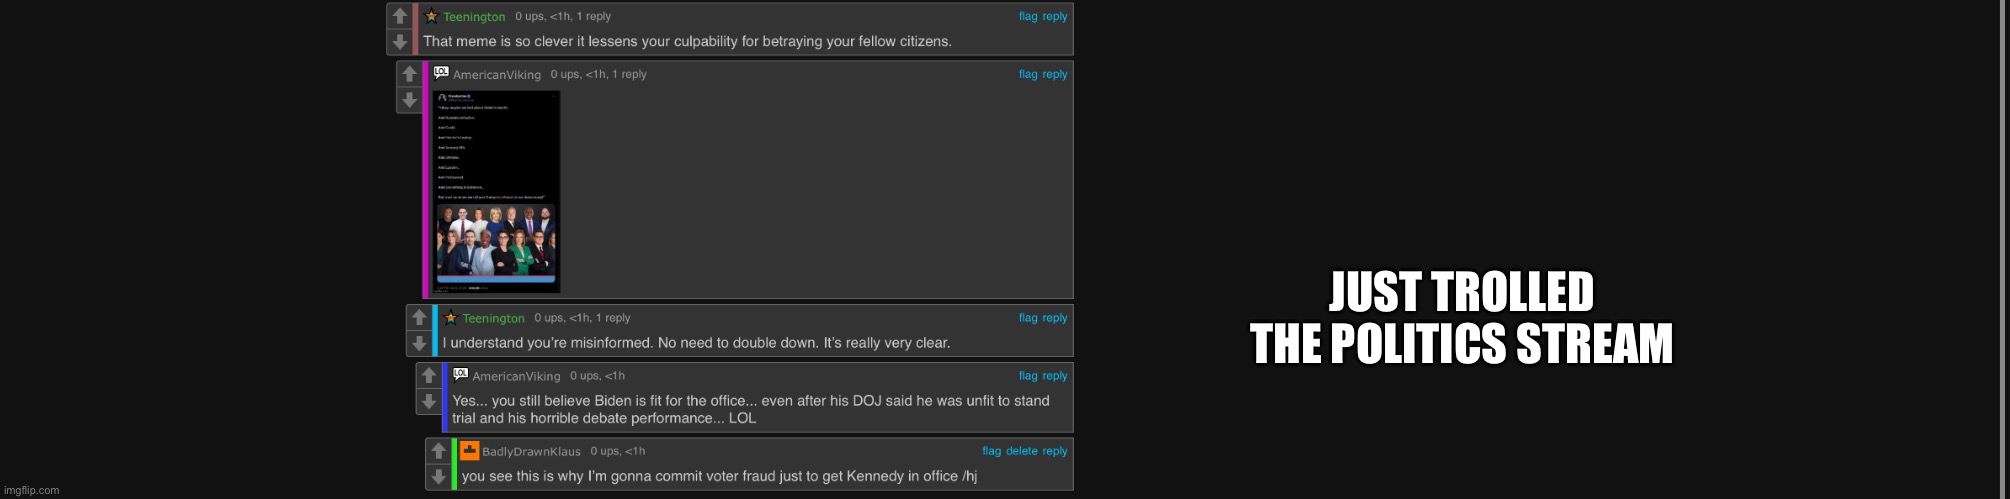Open AmericanViking's profile on image comment

496,75
